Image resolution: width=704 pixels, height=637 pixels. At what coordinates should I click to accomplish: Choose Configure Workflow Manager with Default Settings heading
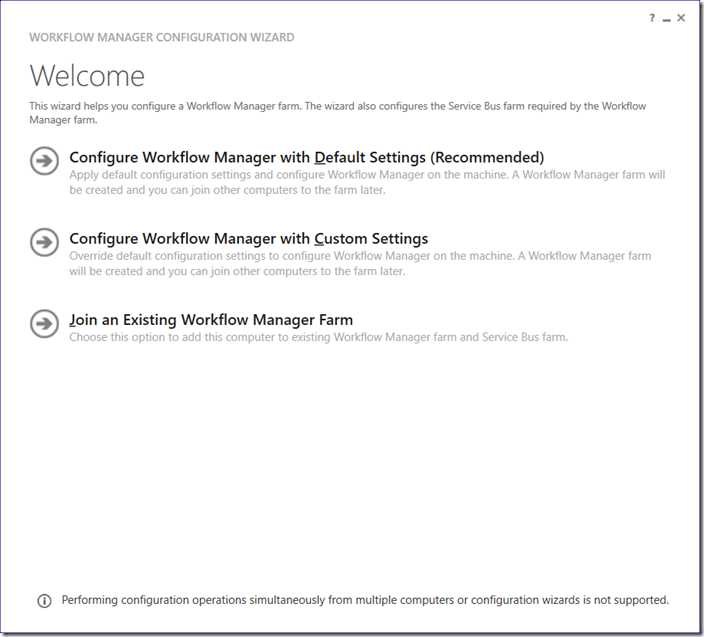pos(307,158)
